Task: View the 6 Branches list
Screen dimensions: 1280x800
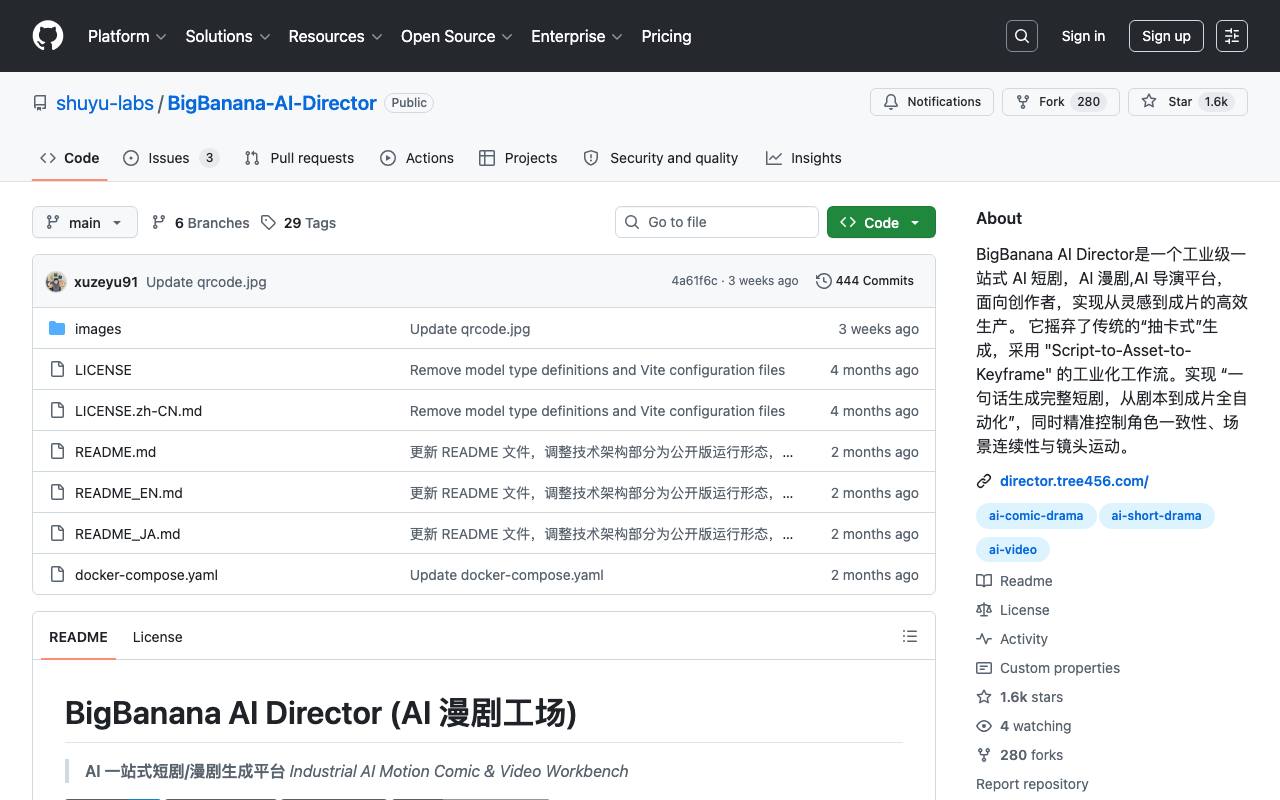Action: (x=200, y=223)
